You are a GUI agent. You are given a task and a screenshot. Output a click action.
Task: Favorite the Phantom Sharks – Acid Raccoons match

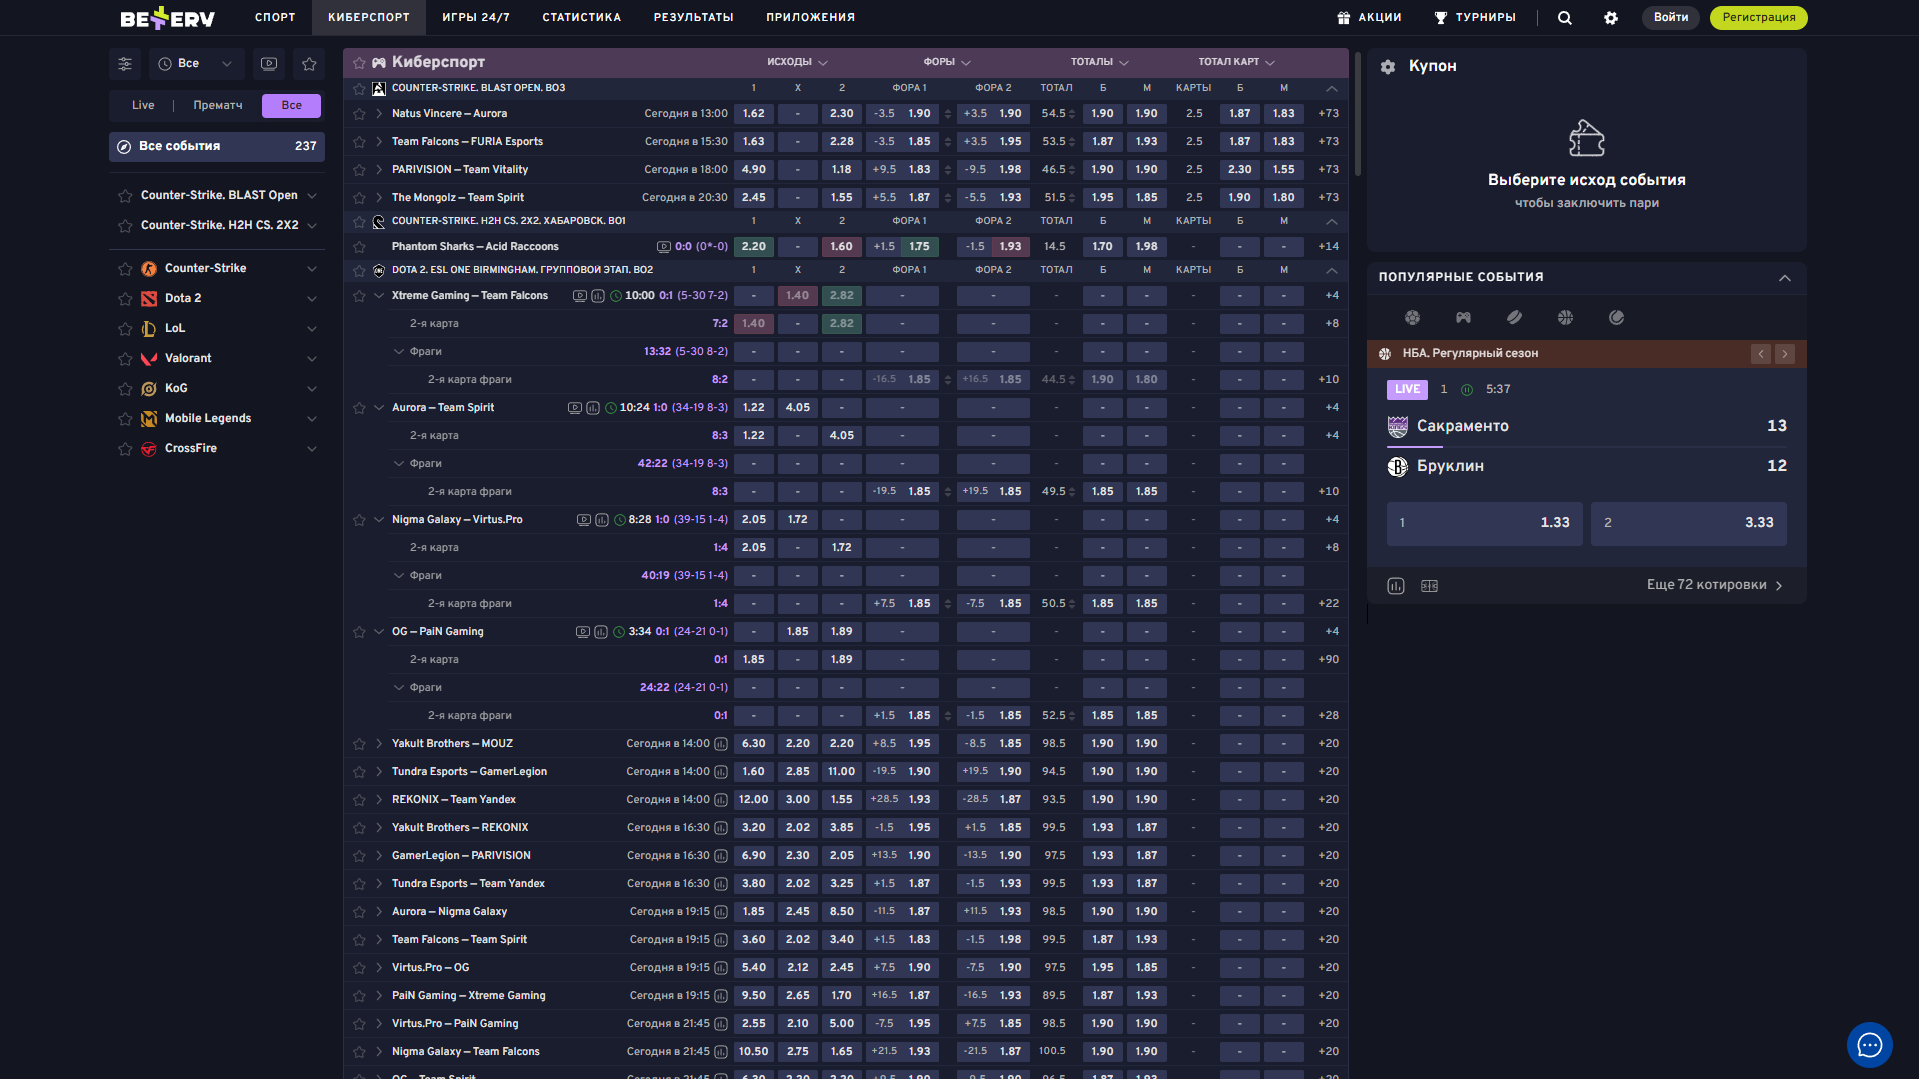(x=359, y=247)
